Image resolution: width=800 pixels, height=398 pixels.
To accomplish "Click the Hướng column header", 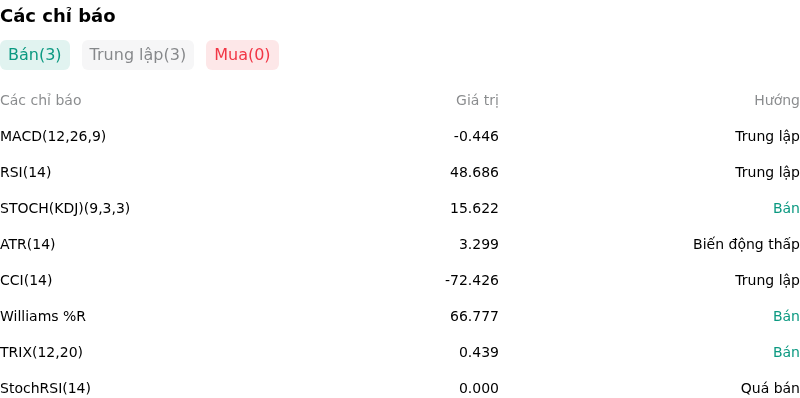I will click(777, 101).
